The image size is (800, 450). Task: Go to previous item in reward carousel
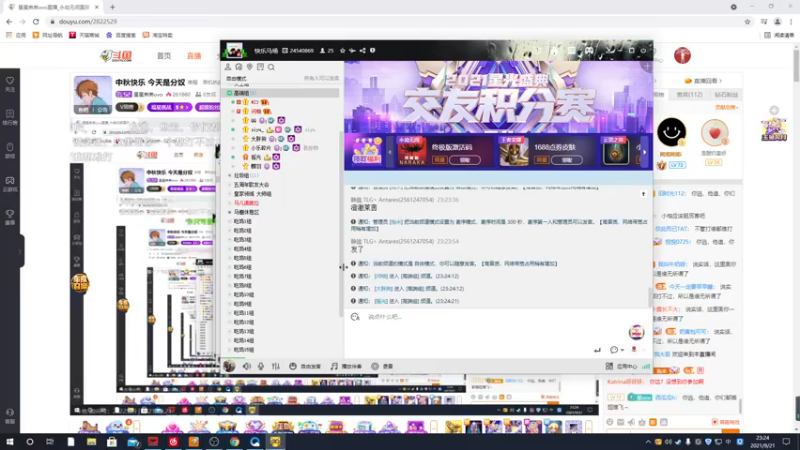click(390, 152)
